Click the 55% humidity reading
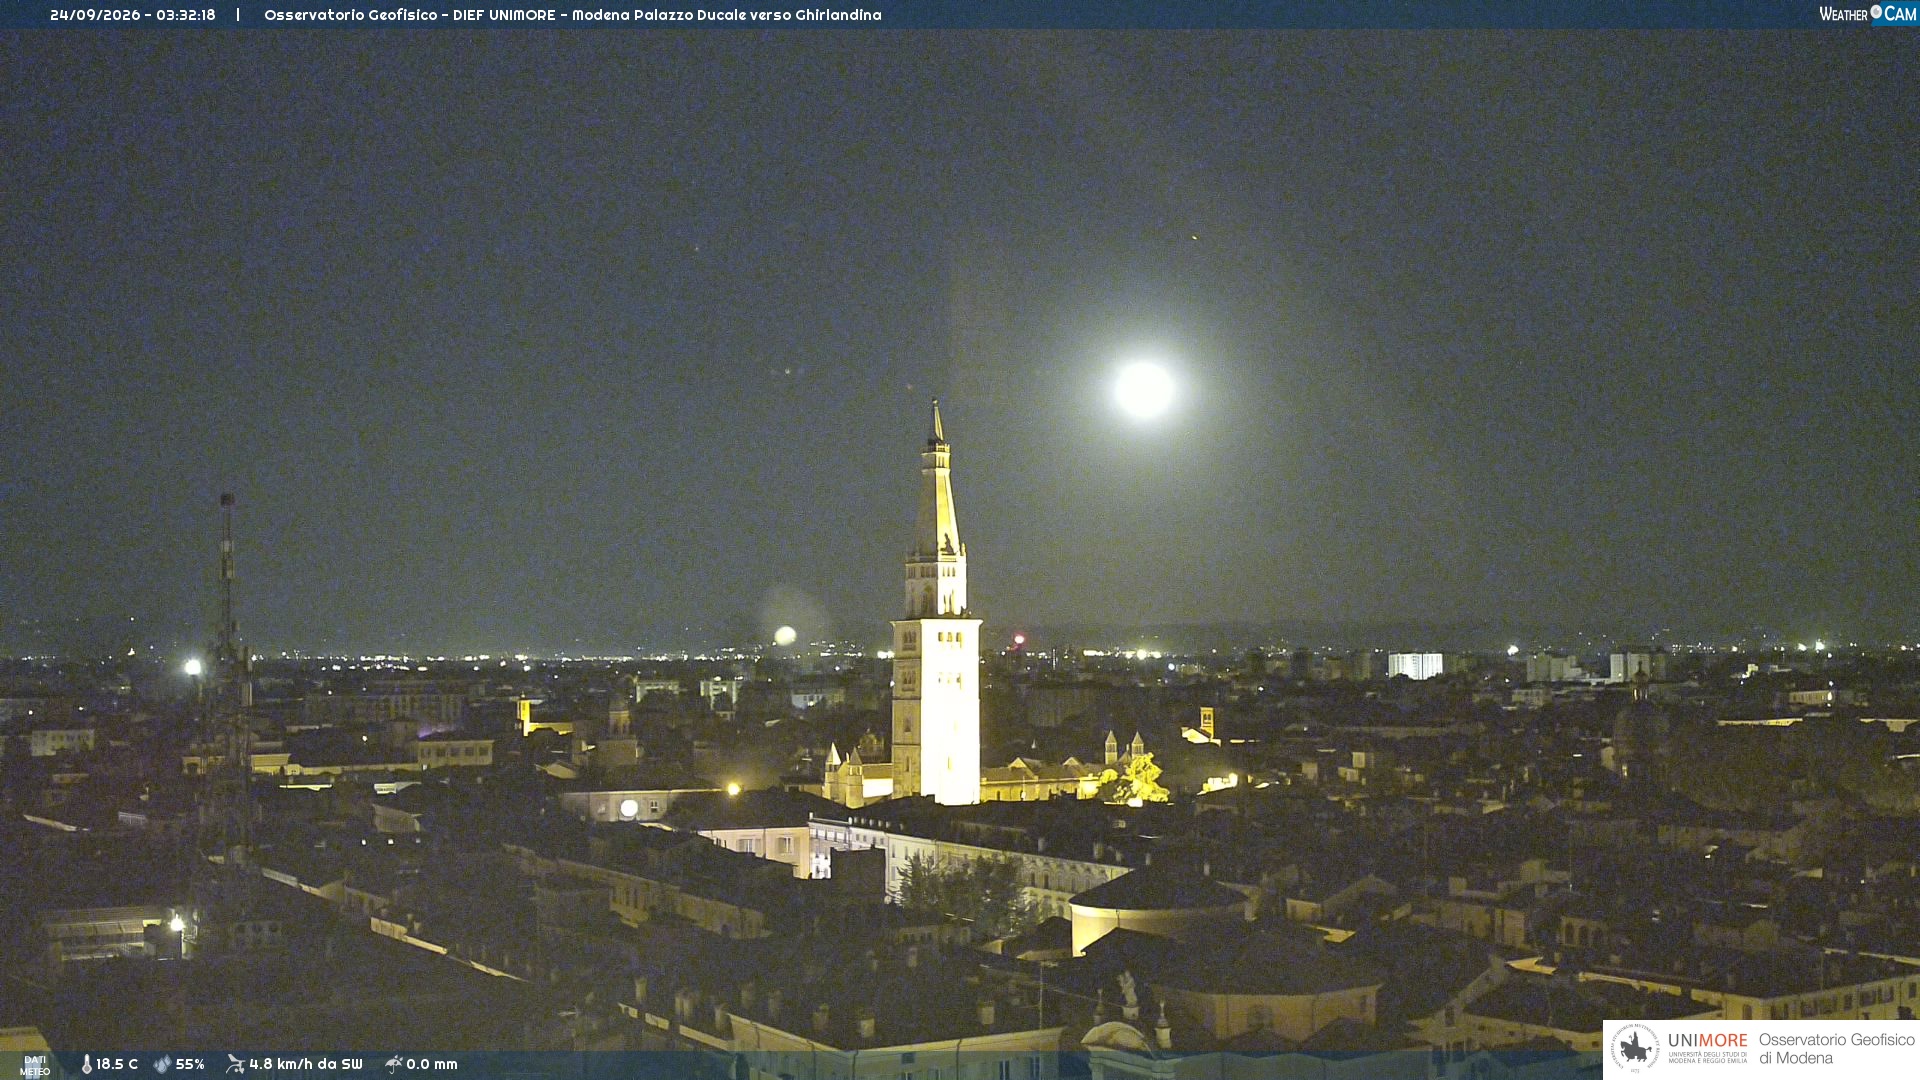 (190, 1064)
